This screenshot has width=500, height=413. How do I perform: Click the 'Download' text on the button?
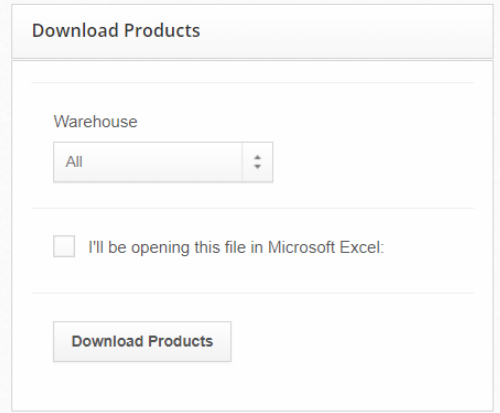[x=107, y=341]
